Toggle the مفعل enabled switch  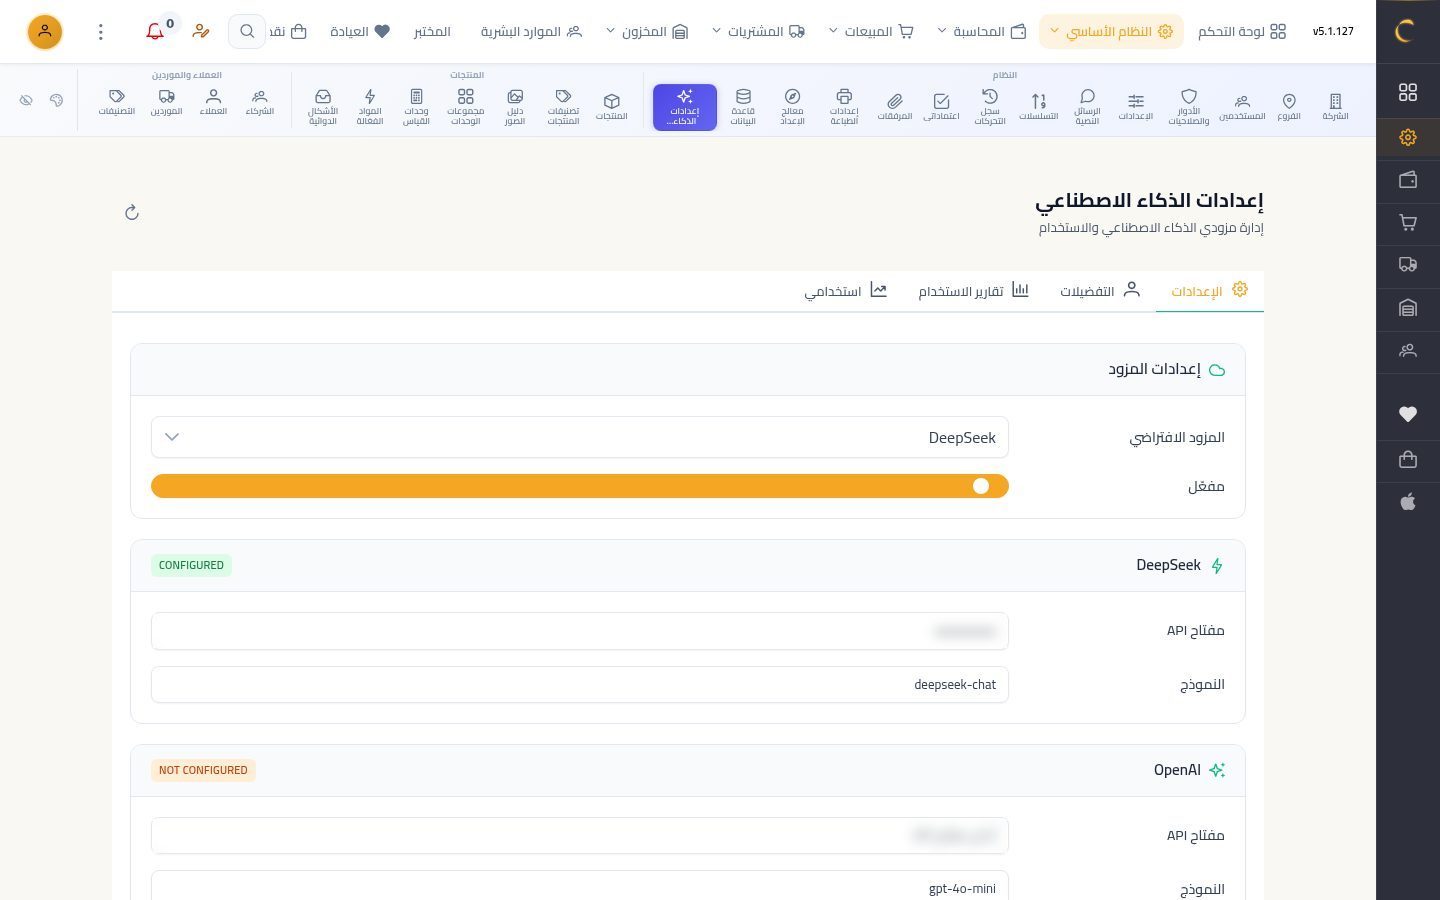[x=580, y=486]
